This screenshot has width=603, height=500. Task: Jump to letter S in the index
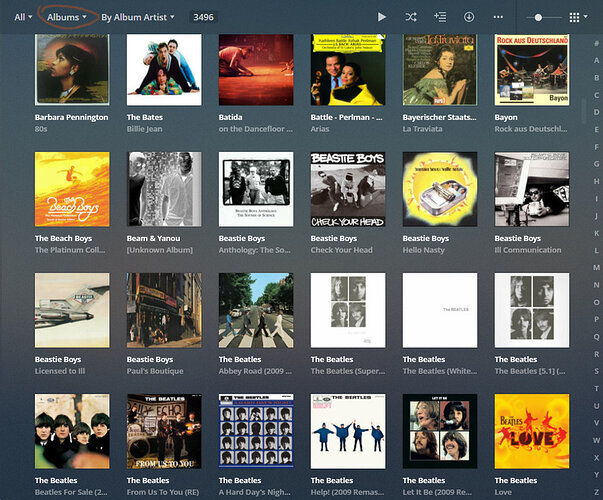(x=596, y=371)
